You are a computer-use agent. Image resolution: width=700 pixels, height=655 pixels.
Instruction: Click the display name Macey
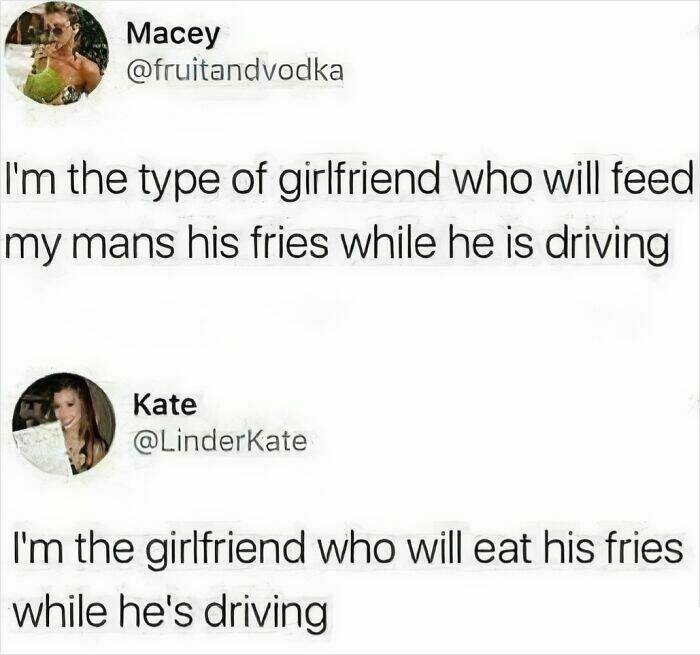click(174, 35)
